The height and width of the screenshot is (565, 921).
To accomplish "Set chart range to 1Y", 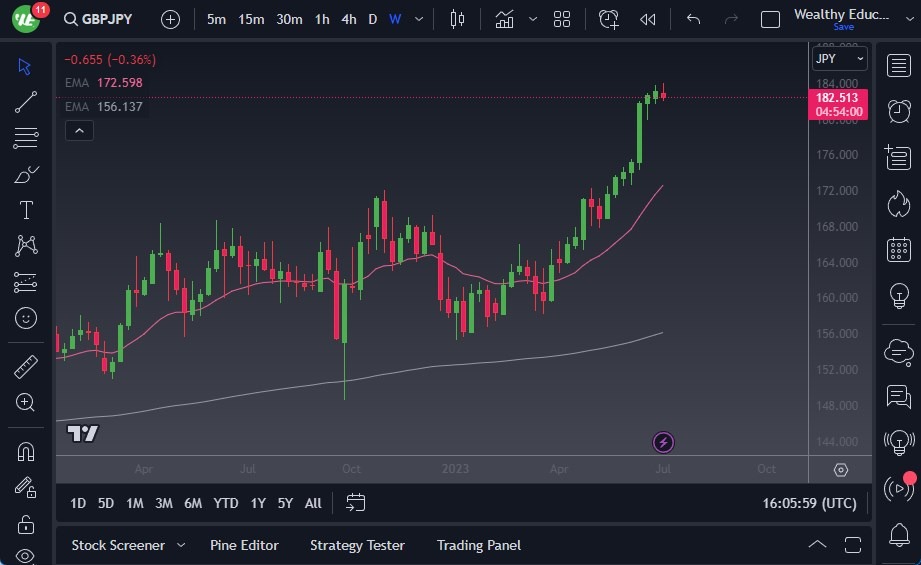I will click(x=258, y=503).
